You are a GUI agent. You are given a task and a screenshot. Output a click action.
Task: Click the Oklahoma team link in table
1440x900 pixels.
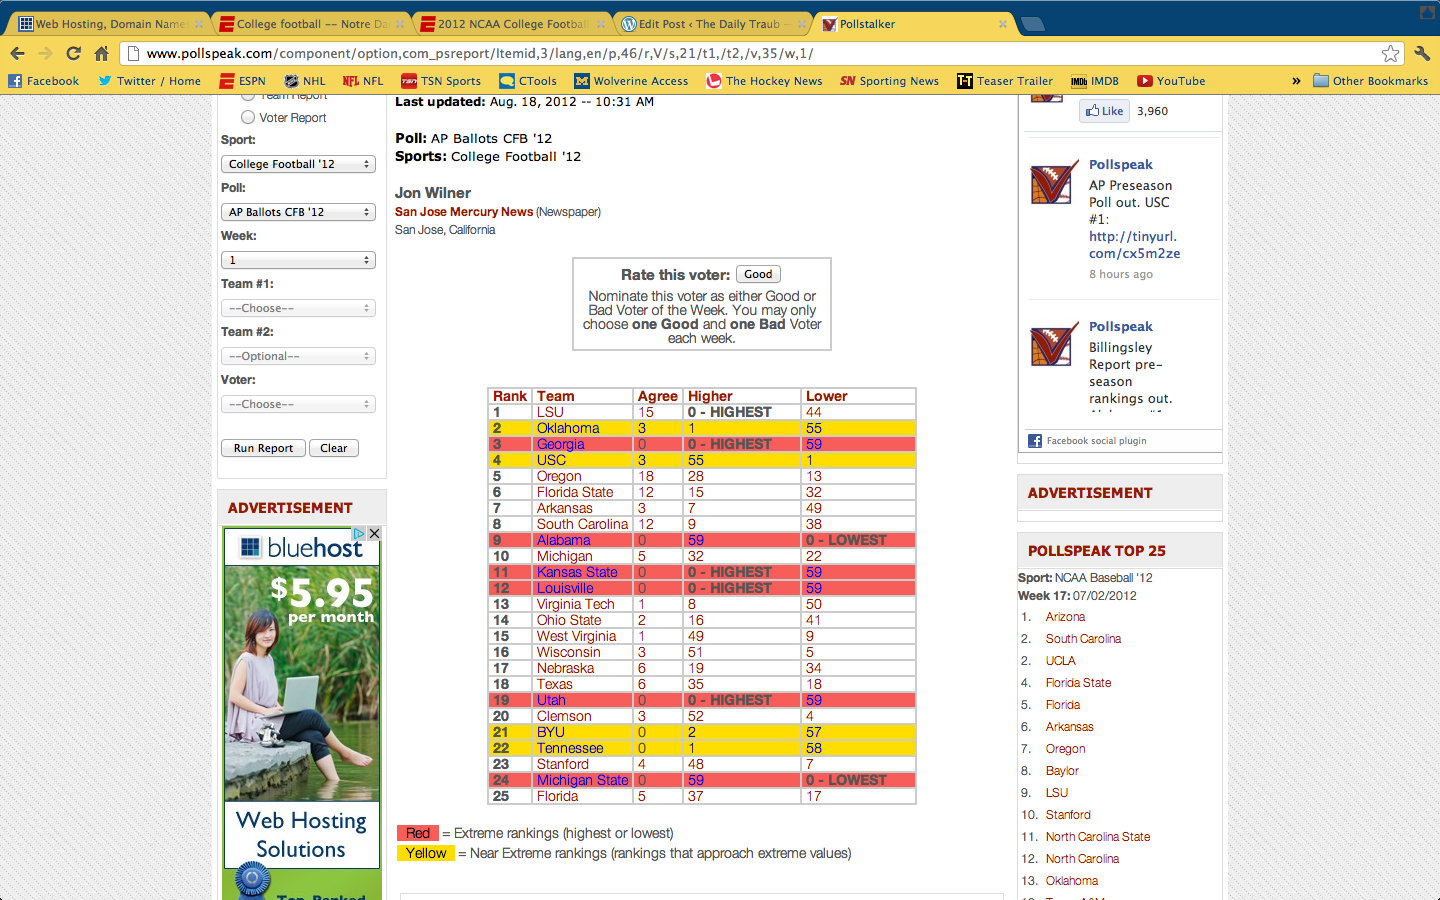568,428
